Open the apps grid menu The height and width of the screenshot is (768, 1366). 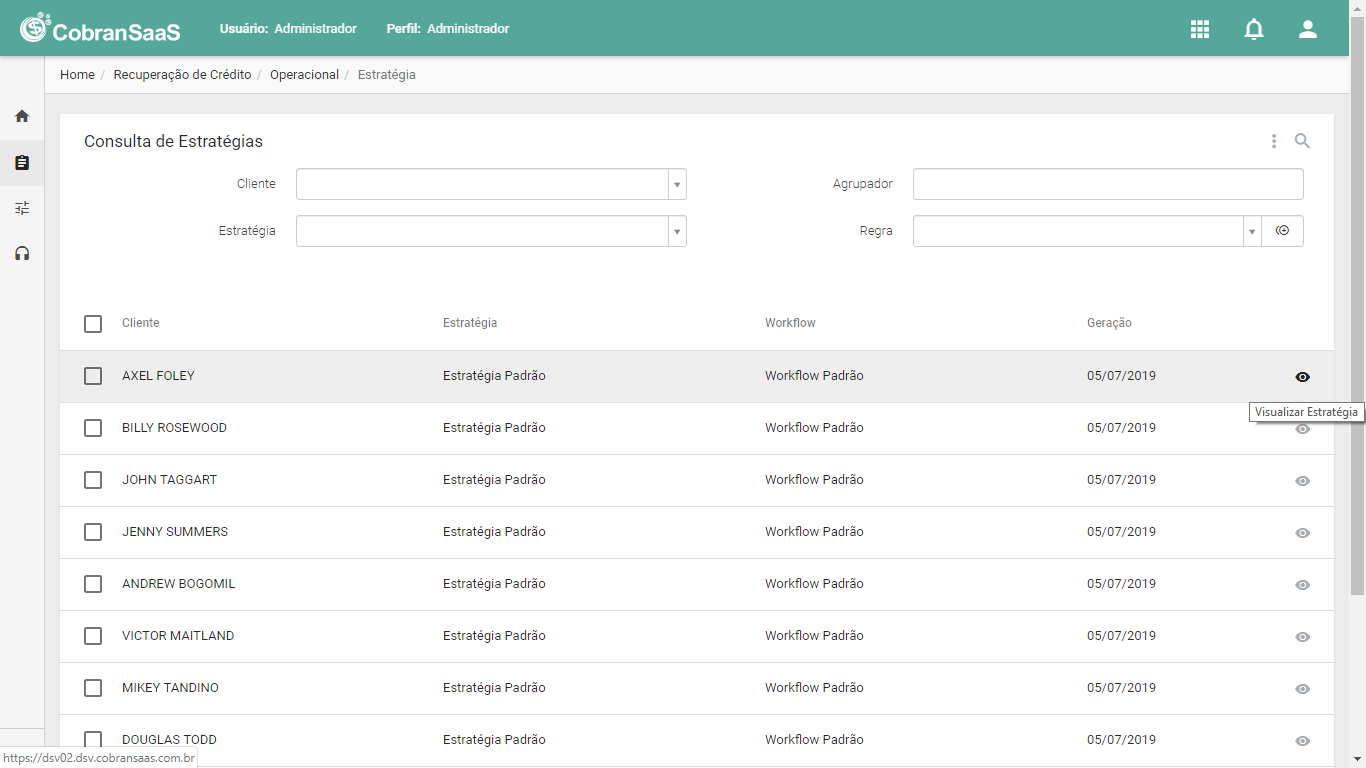click(x=1200, y=29)
